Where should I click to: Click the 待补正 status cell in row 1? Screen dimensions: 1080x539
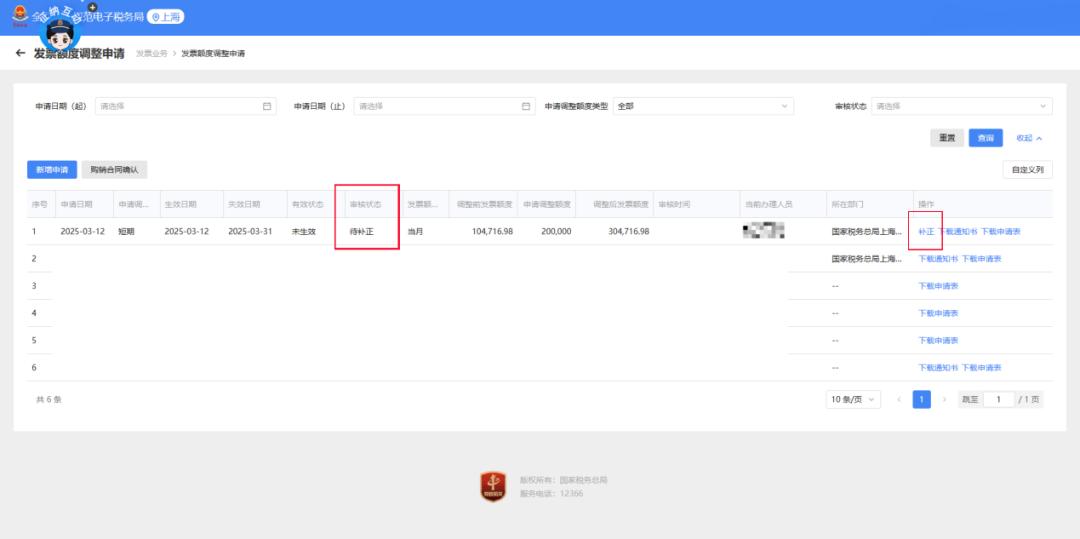pyautogui.click(x=362, y=232)
